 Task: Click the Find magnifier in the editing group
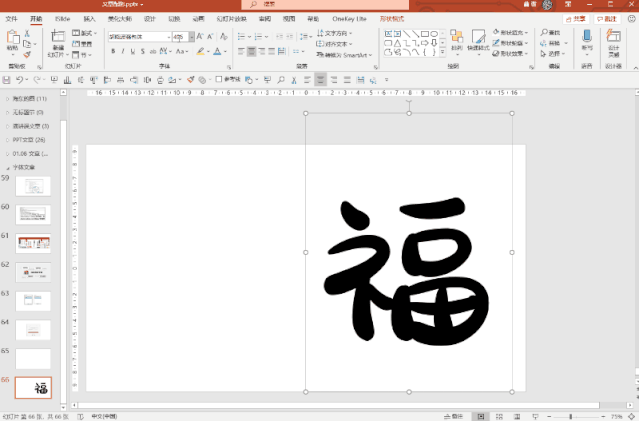coord(544,32)
